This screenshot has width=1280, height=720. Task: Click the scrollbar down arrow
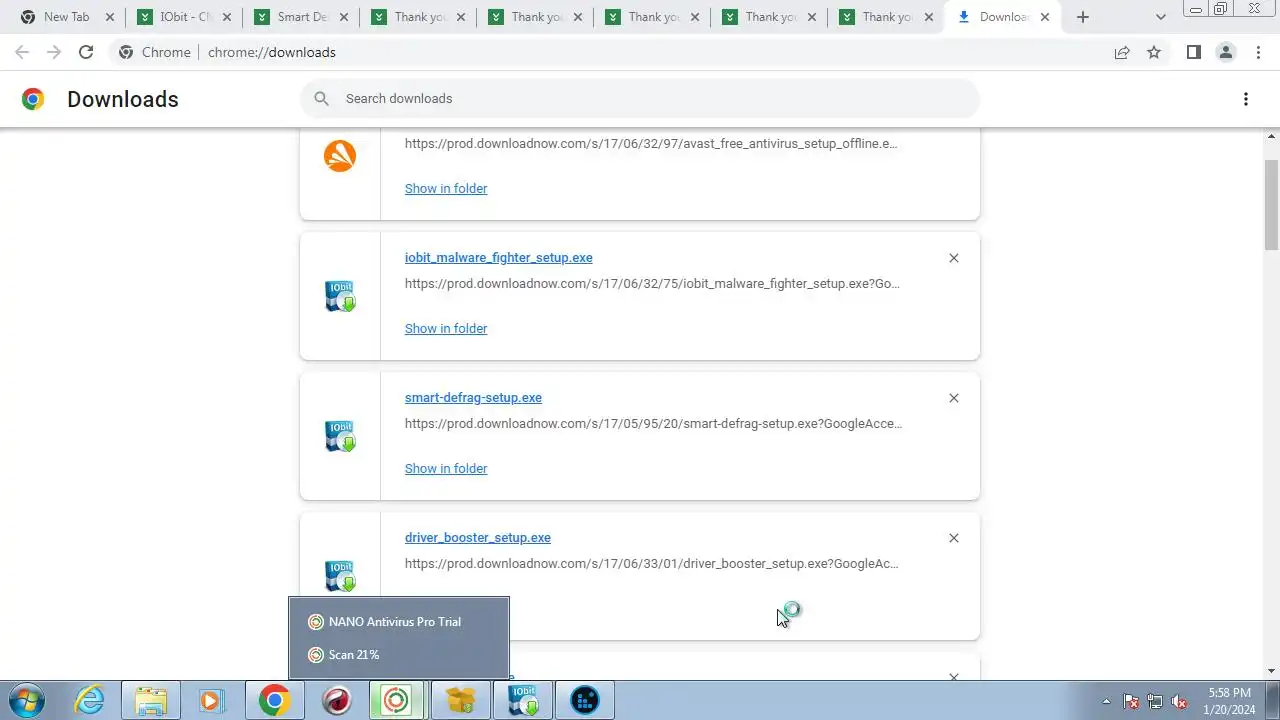pyautogui.click(x=1272, y=671)
